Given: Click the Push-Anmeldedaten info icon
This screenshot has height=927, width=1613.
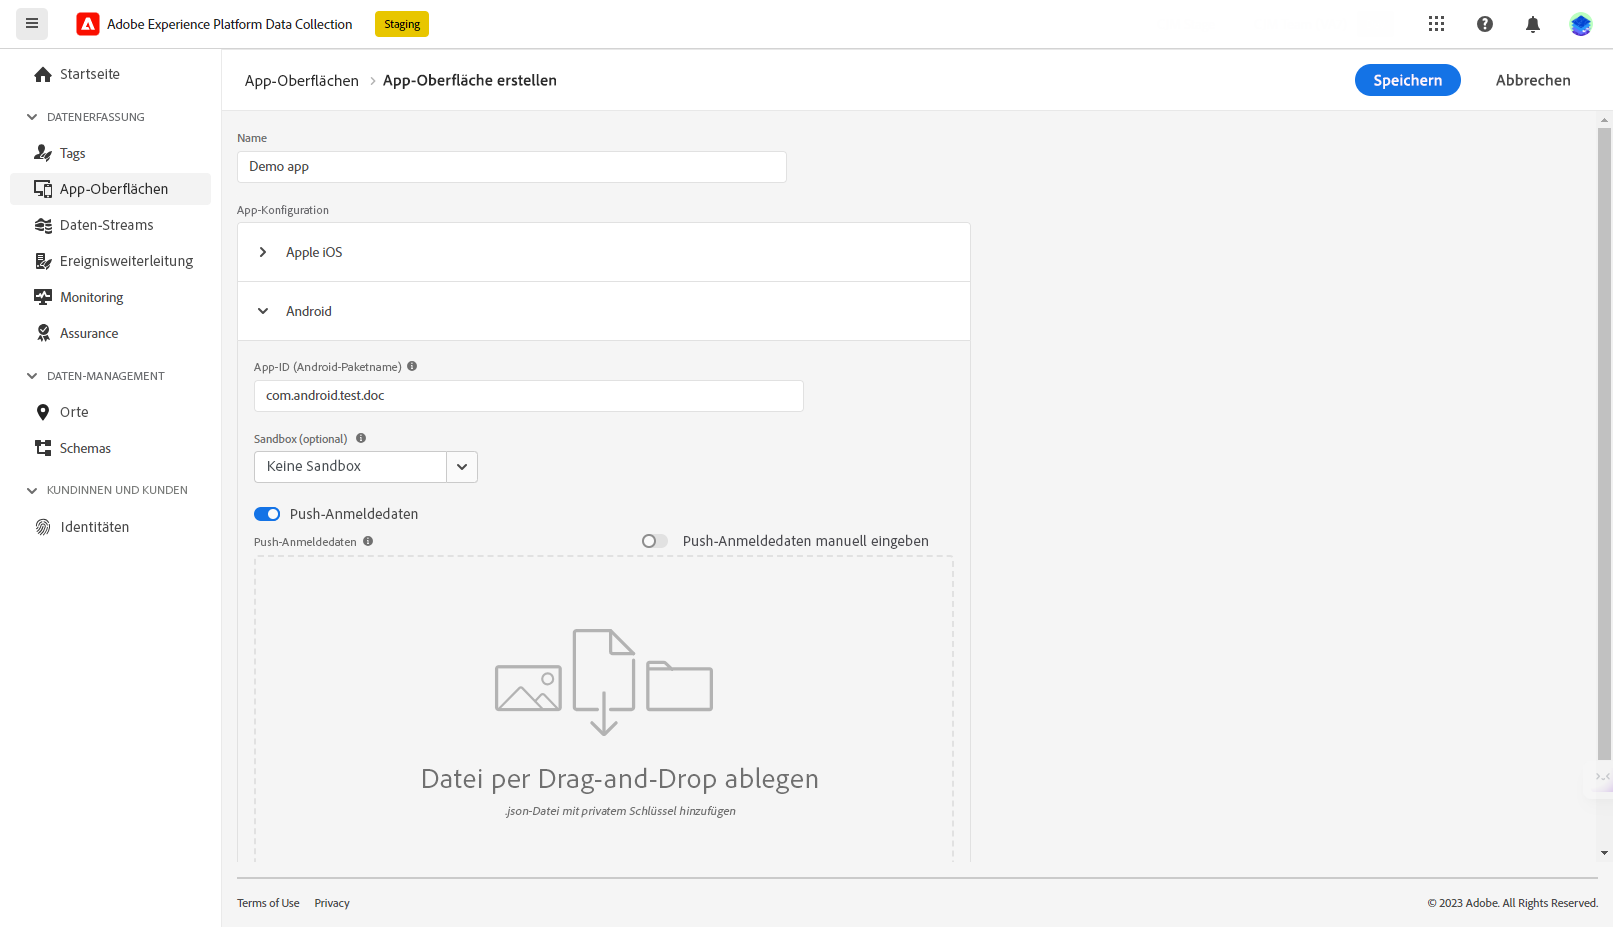Looking at the screenshot, I should (368, 542).
